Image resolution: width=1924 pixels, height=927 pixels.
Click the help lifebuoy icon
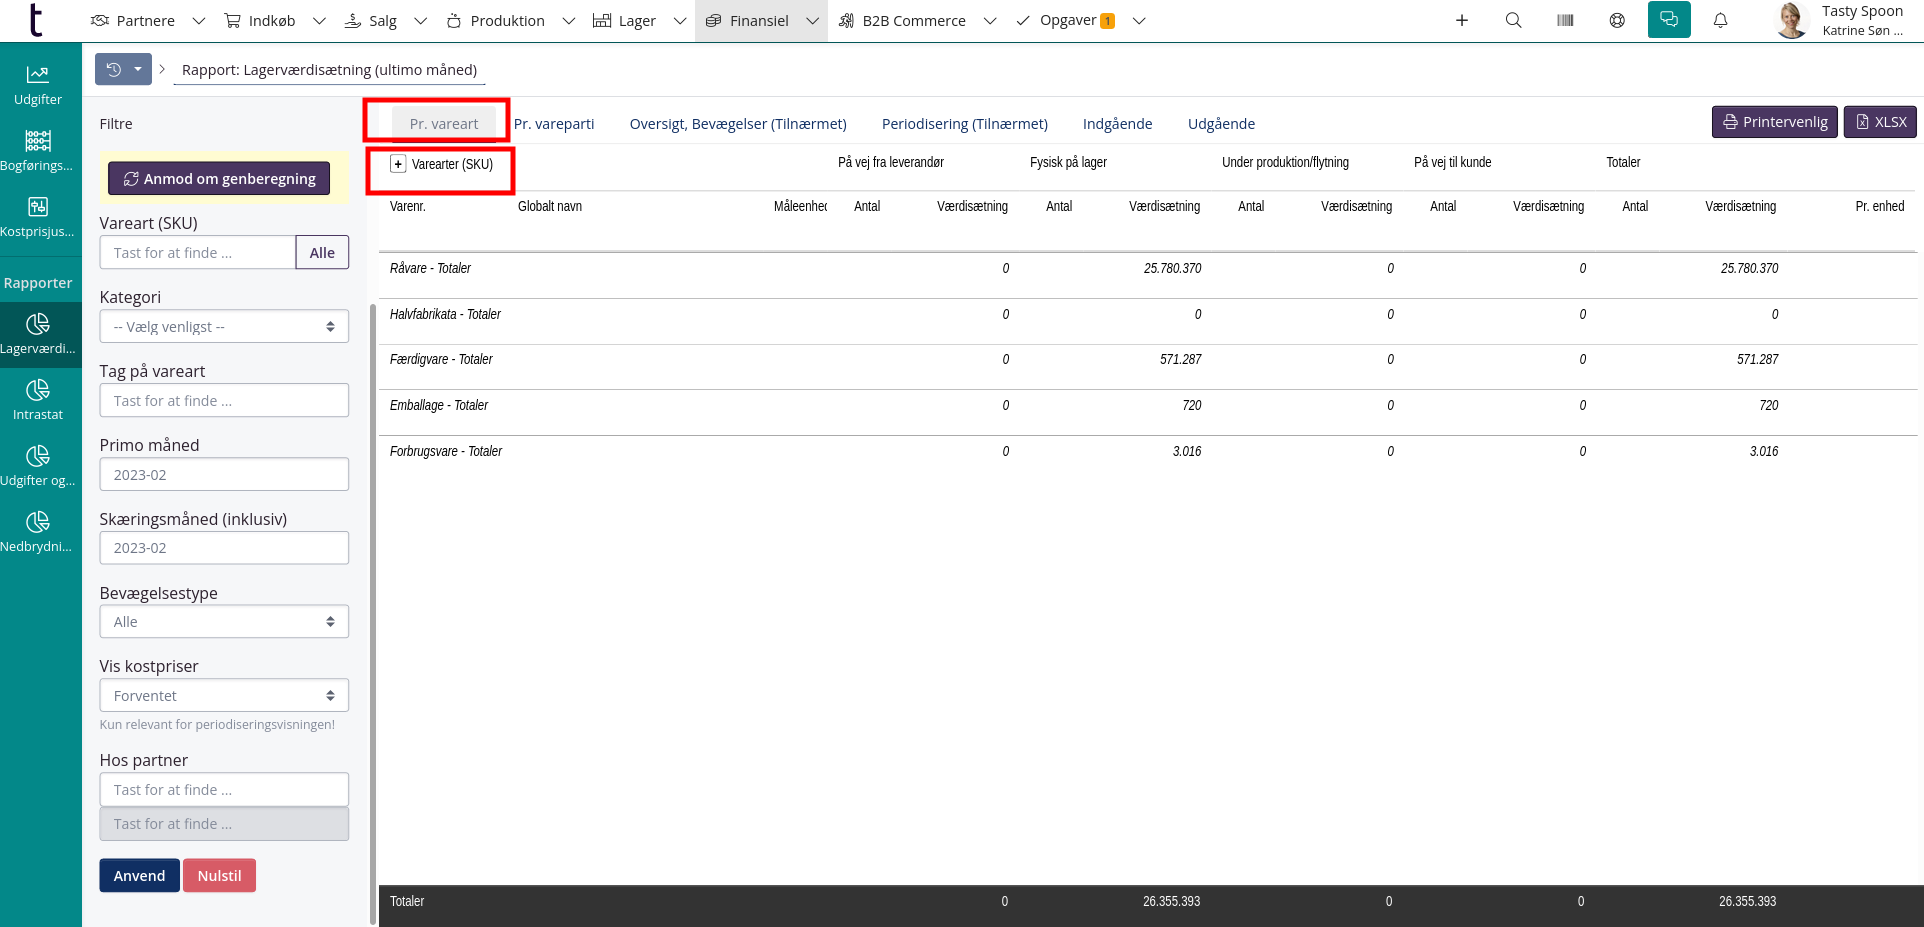pos(1617,20)
